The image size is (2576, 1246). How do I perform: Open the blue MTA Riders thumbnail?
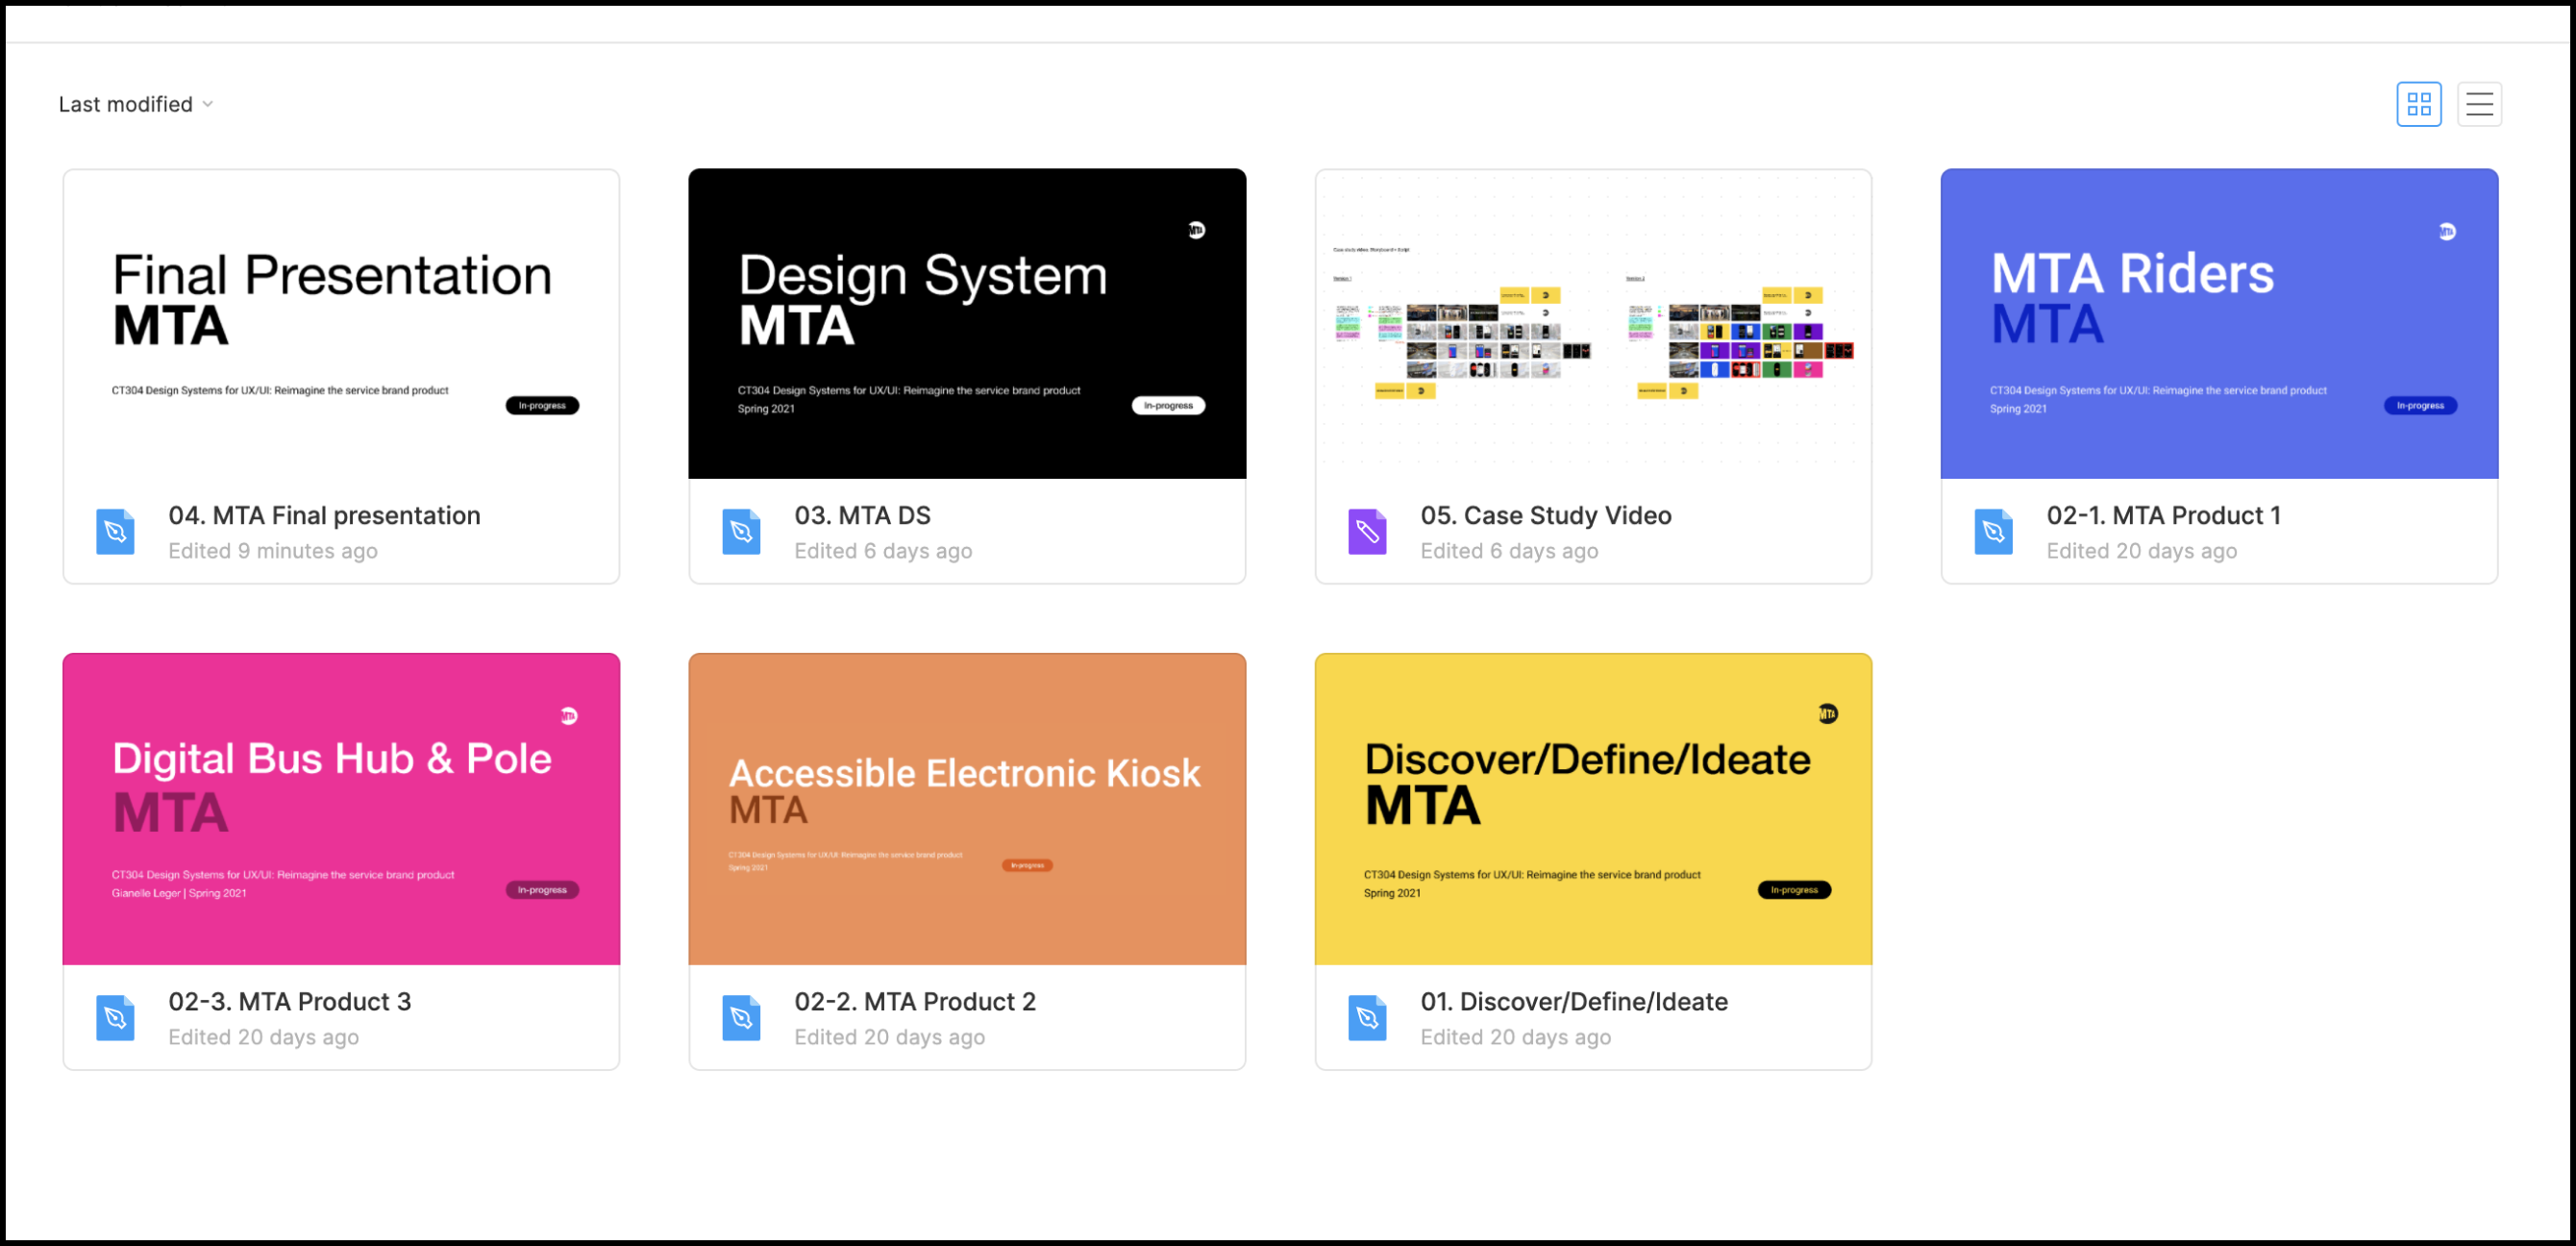[x=2219, y=324]
